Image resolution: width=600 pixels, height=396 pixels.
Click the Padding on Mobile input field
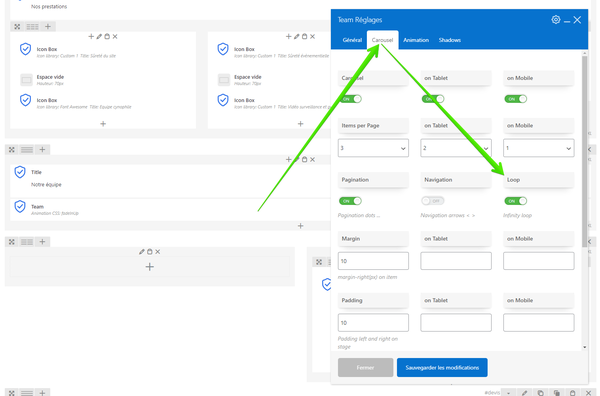pyautogui.click(x=539, y=323)
